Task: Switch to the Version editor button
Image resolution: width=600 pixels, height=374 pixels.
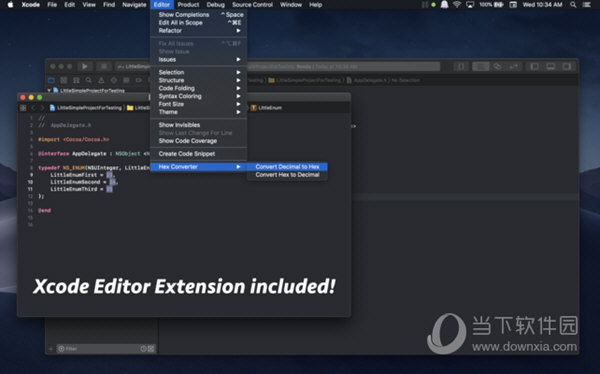Action: coord(514,67)
